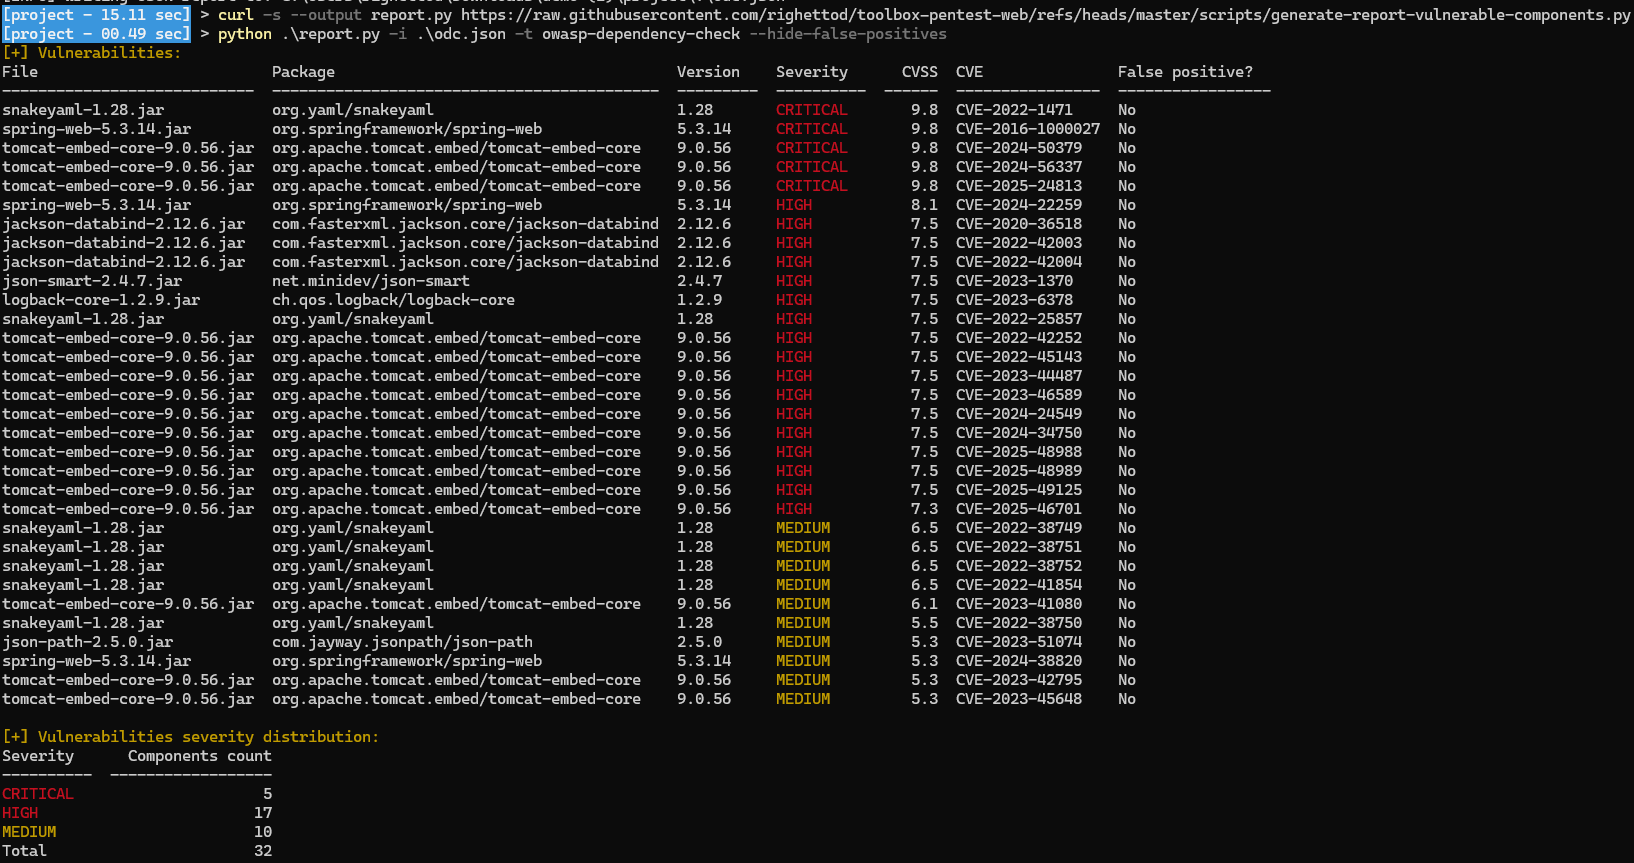Image resolution: width=1634 pixels, height=863 pixels.
Task: Click the '[+] Vulnerabilities:' heading
Action: click(92, 53)
